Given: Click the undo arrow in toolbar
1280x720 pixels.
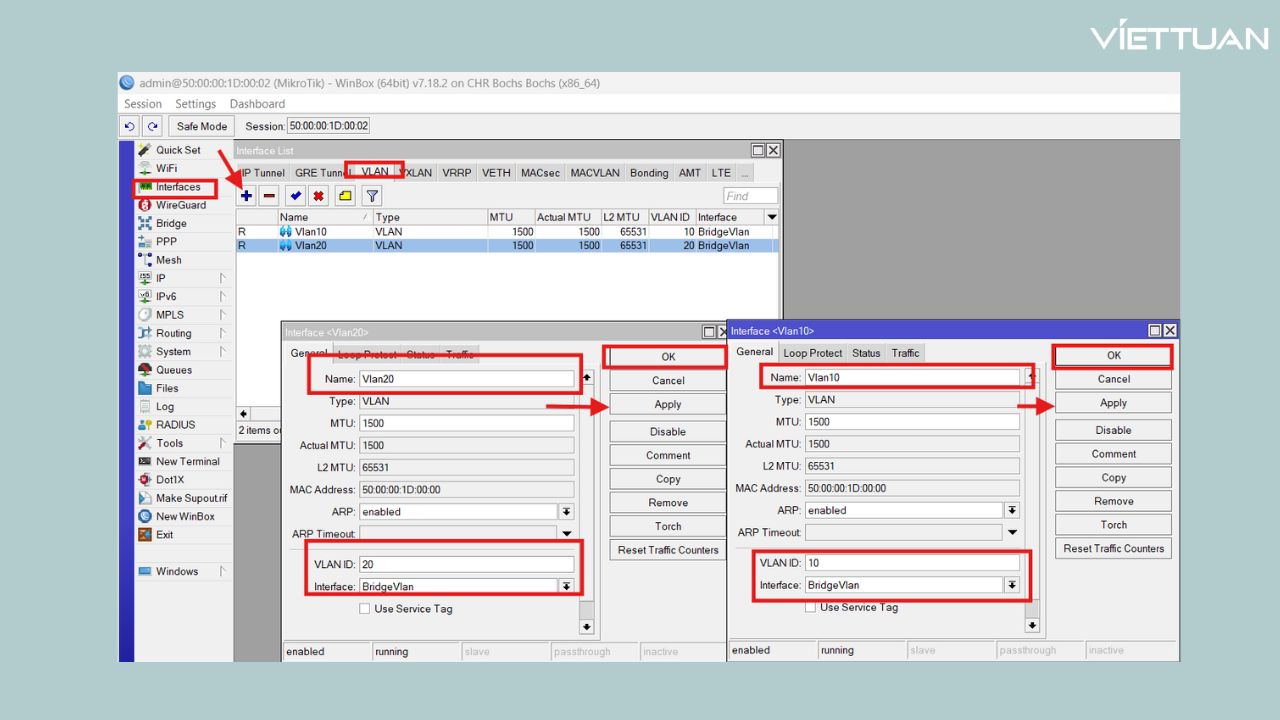Looking at the screenshot, I should click(129, 126).
